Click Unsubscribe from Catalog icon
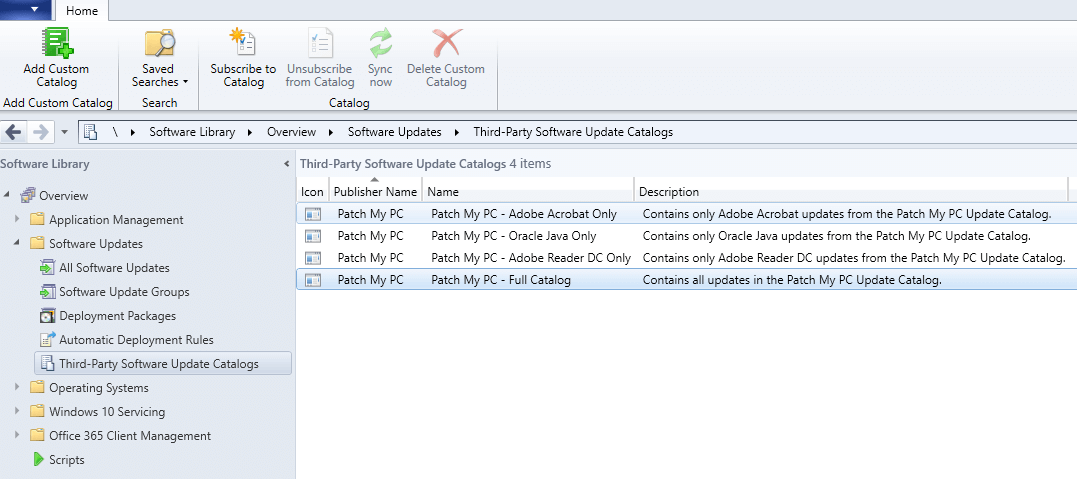Image resolution: width=1077 pixels, height=479 pixels. (x=320, y=44)
